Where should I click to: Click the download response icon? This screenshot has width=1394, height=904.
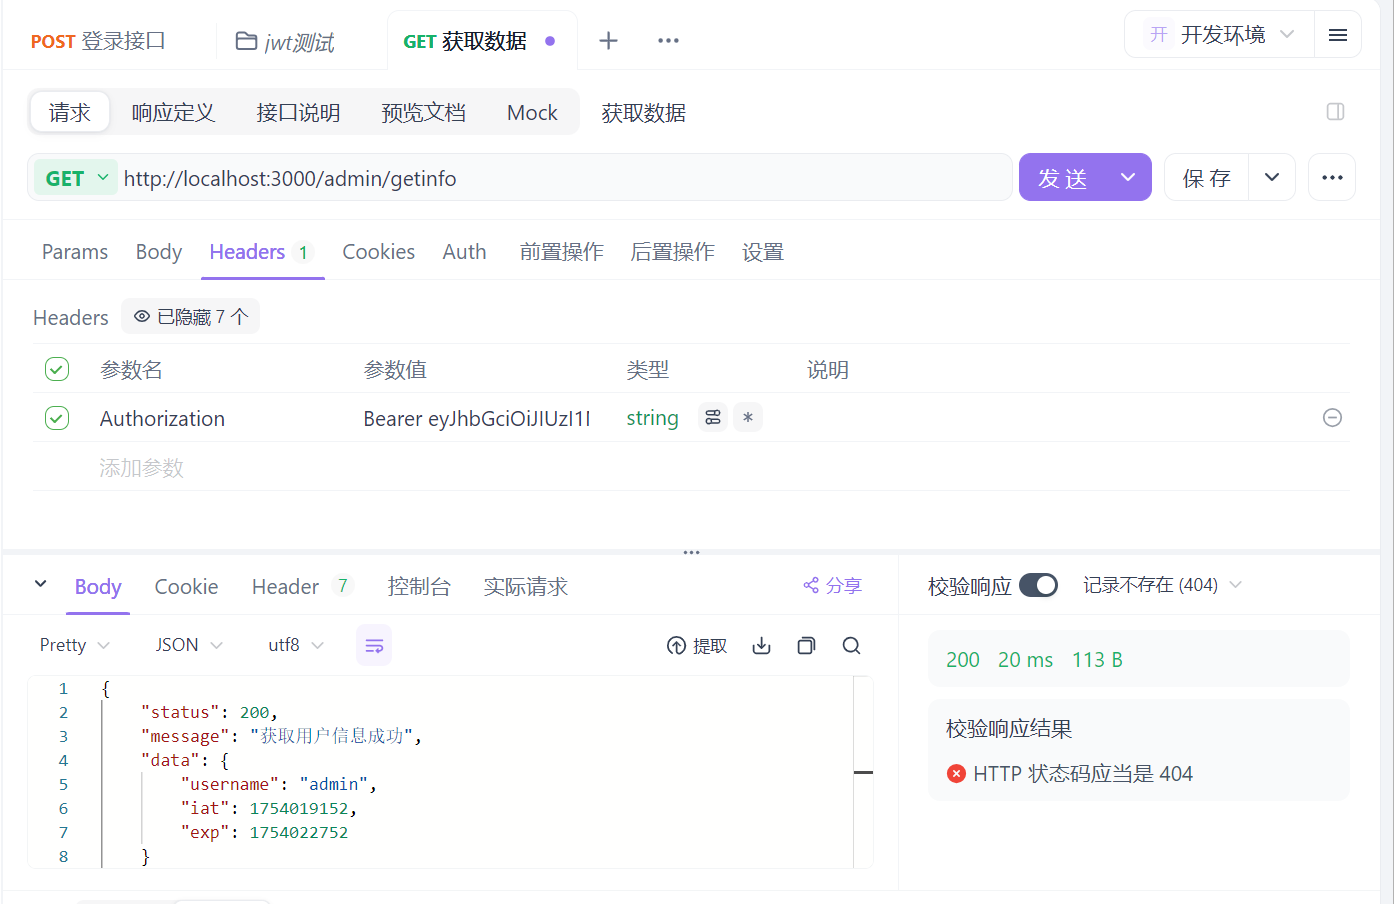[761, 645]
